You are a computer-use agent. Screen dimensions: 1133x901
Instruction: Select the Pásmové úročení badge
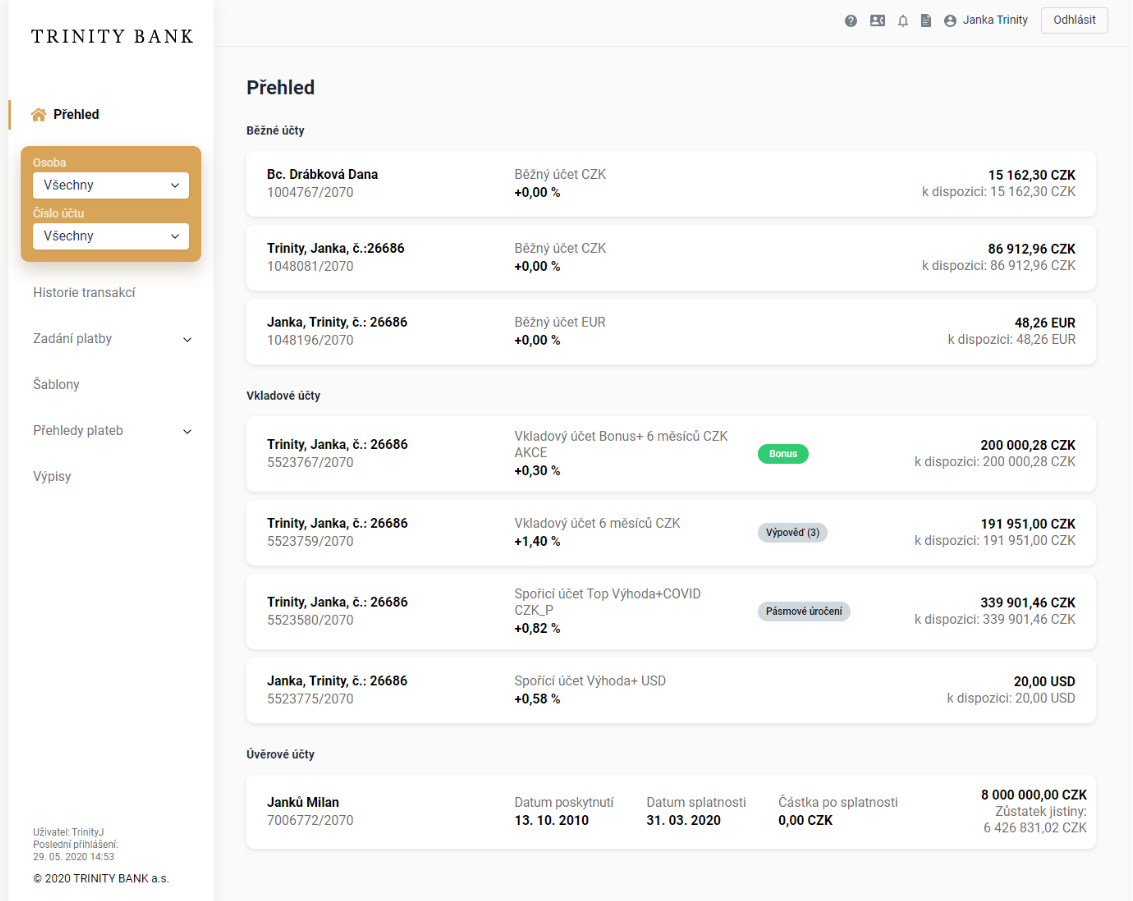[803, 612]
